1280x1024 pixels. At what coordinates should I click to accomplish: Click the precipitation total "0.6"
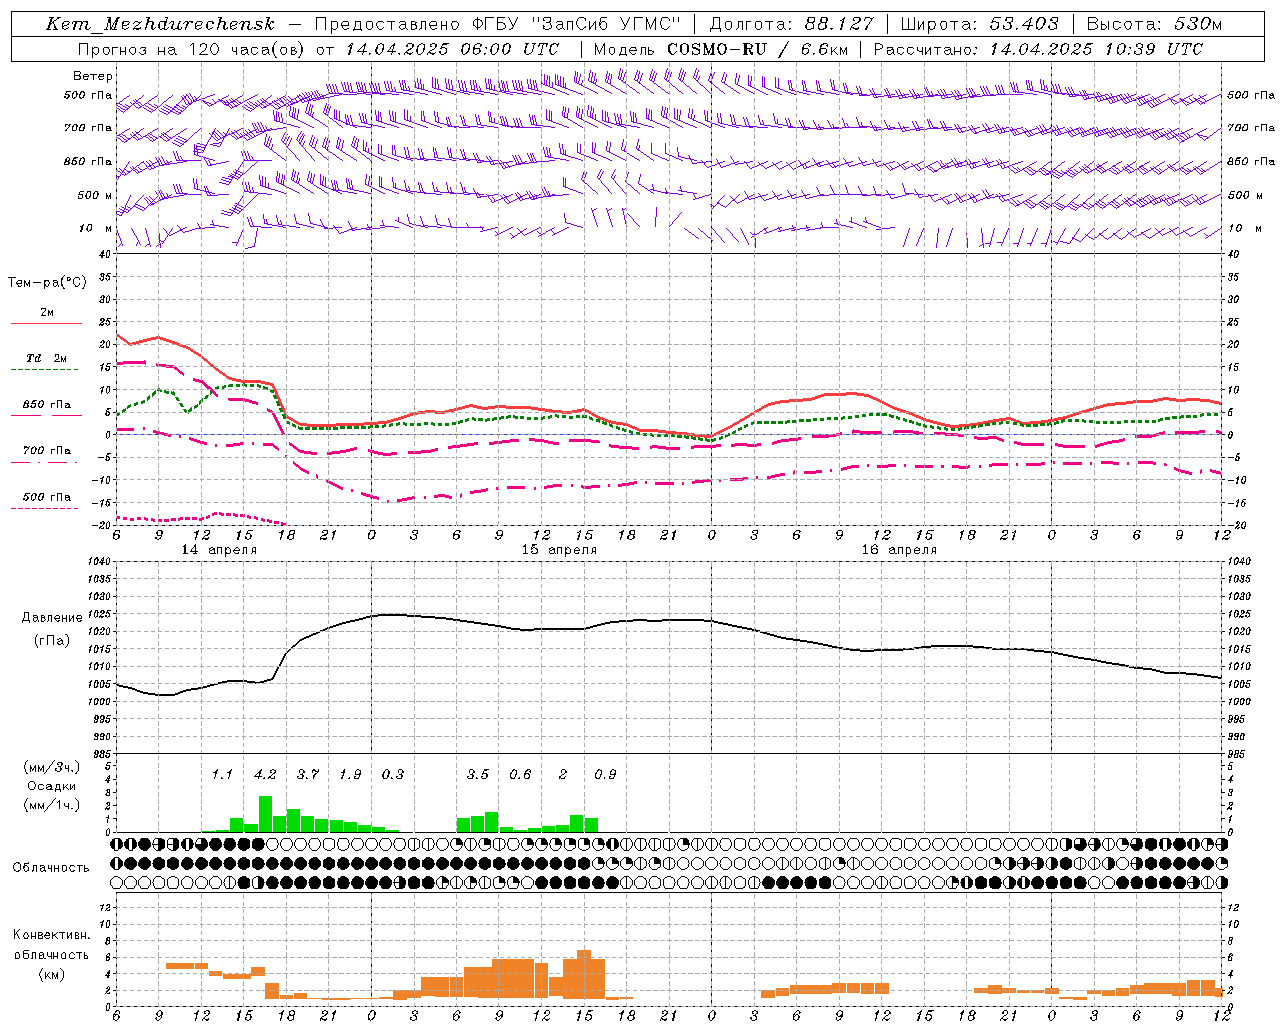[x=520, y=774]
